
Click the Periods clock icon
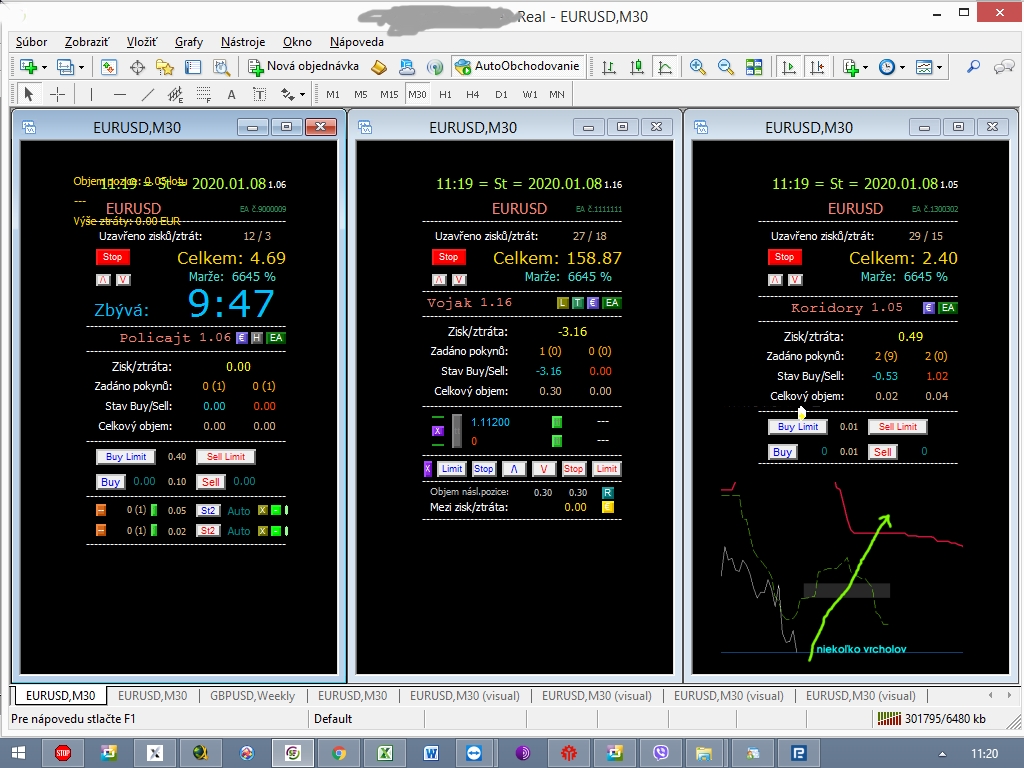coord(886,67)
